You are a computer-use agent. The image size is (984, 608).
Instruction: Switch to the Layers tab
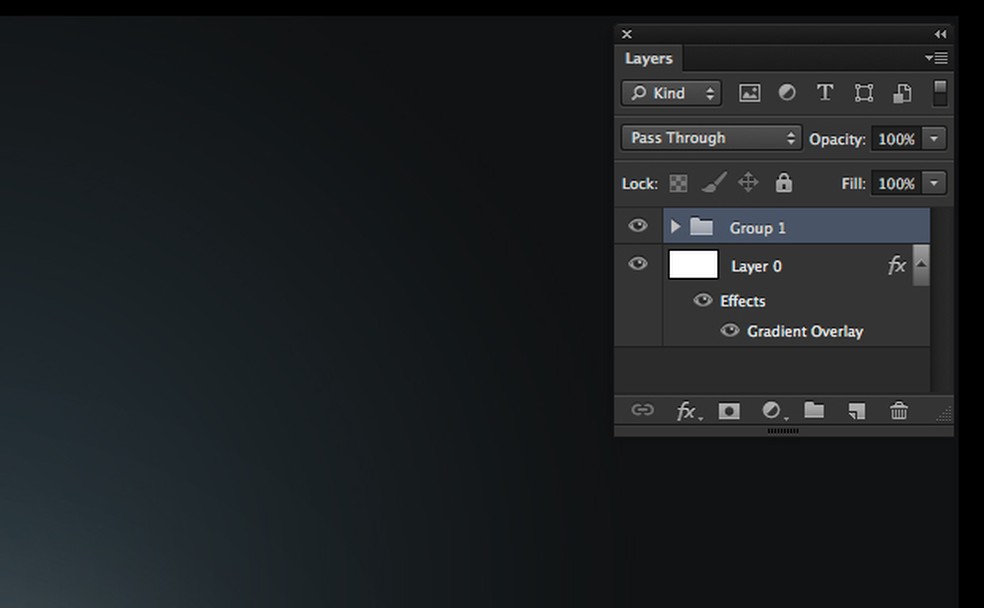tap(648, 58)
